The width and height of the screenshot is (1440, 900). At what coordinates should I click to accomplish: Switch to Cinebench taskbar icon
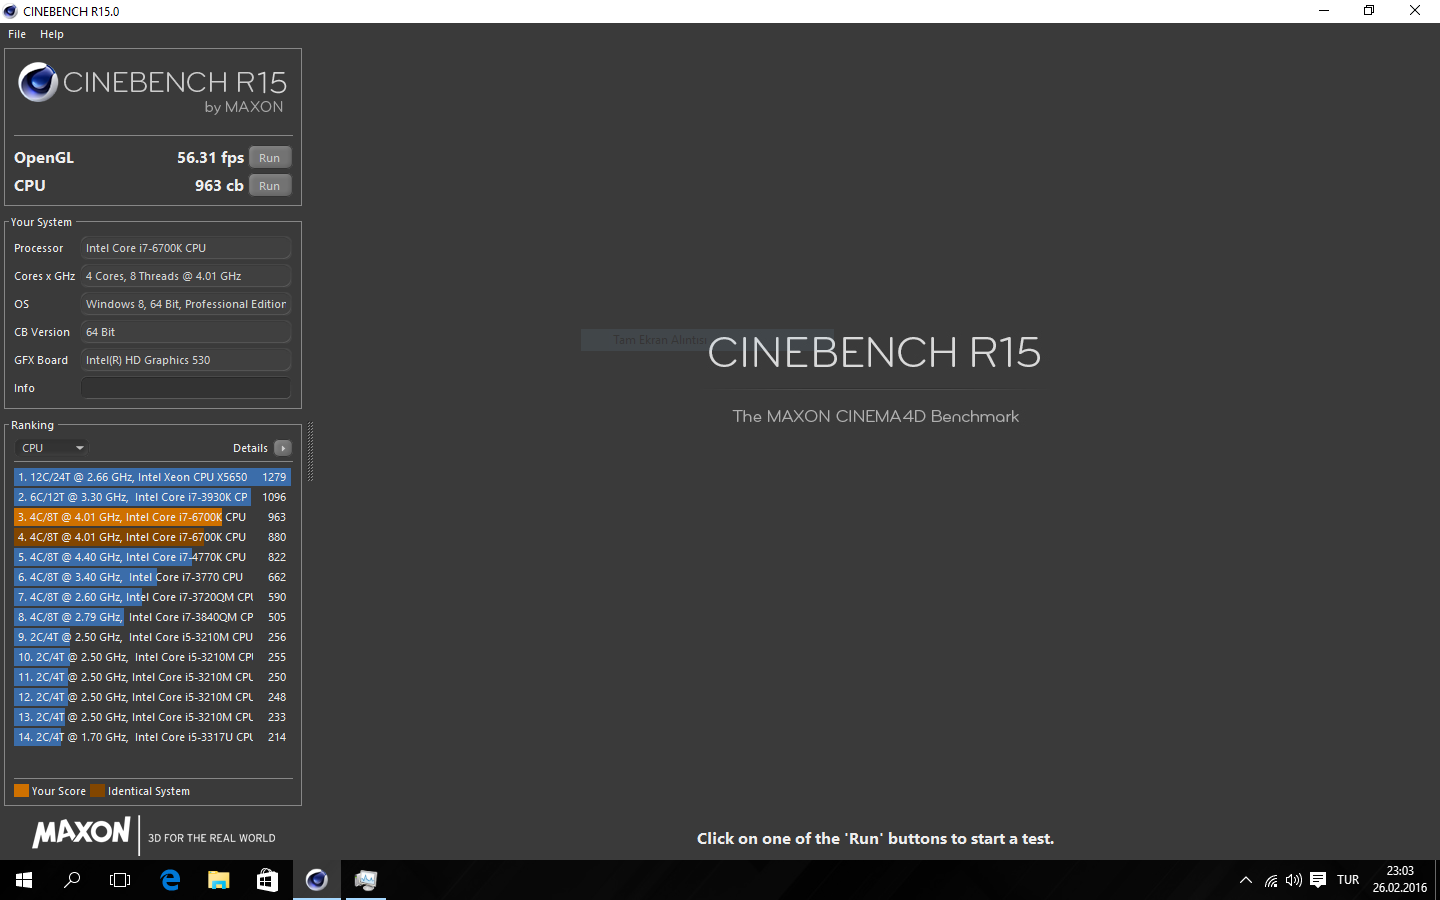click(316, 880)
